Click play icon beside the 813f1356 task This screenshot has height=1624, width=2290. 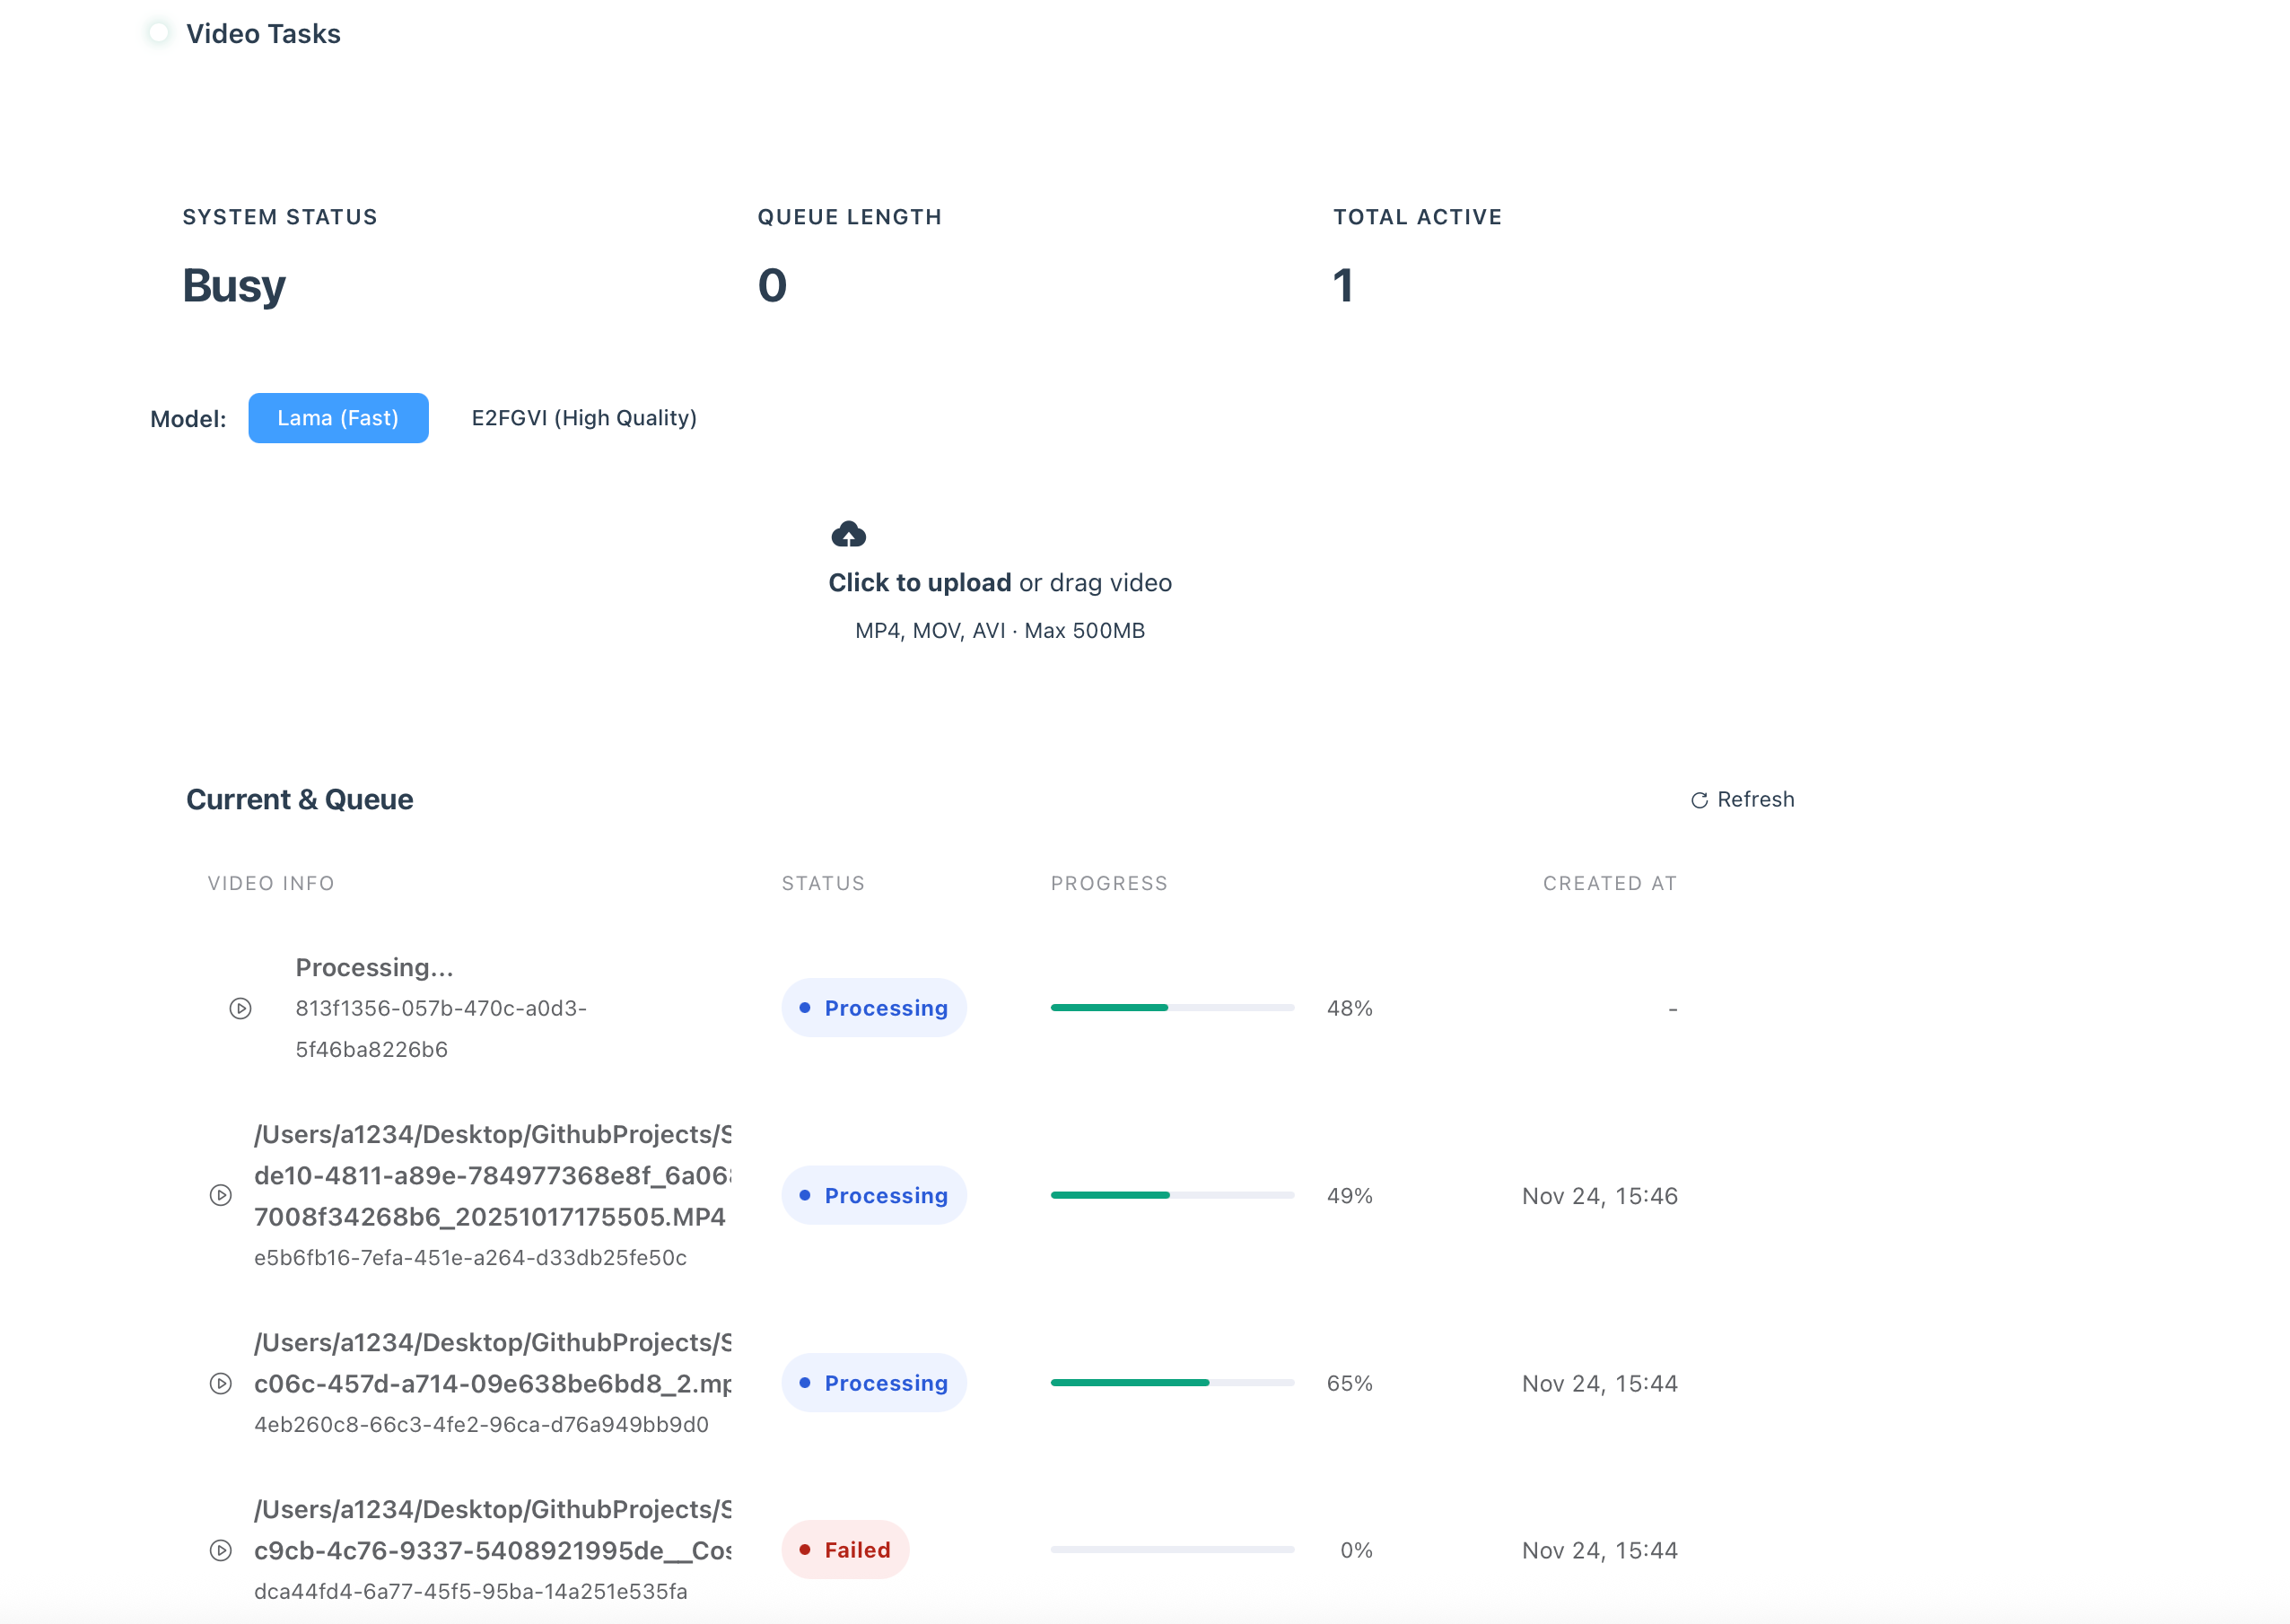tap(240, 1008)
